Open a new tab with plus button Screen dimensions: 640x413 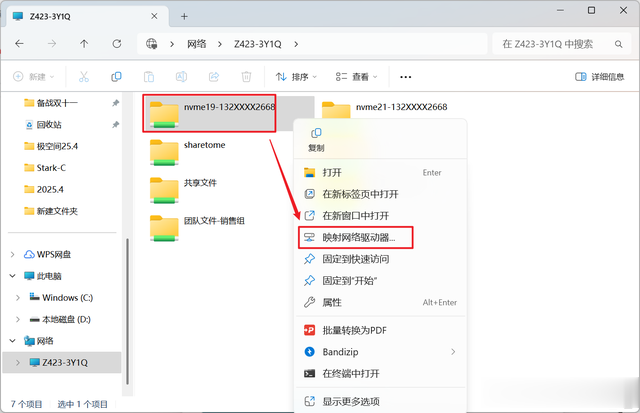click(x=184, y=16)
